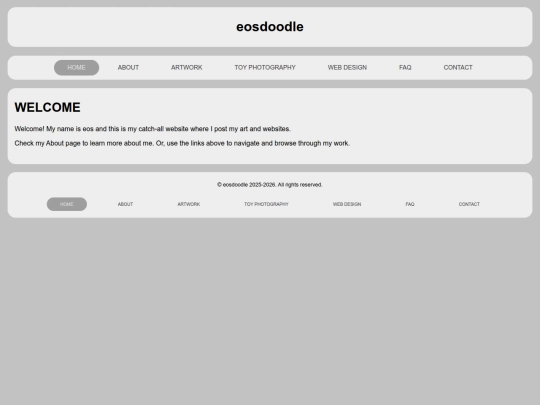Click the WELCOME heading

tap(48, 107)
